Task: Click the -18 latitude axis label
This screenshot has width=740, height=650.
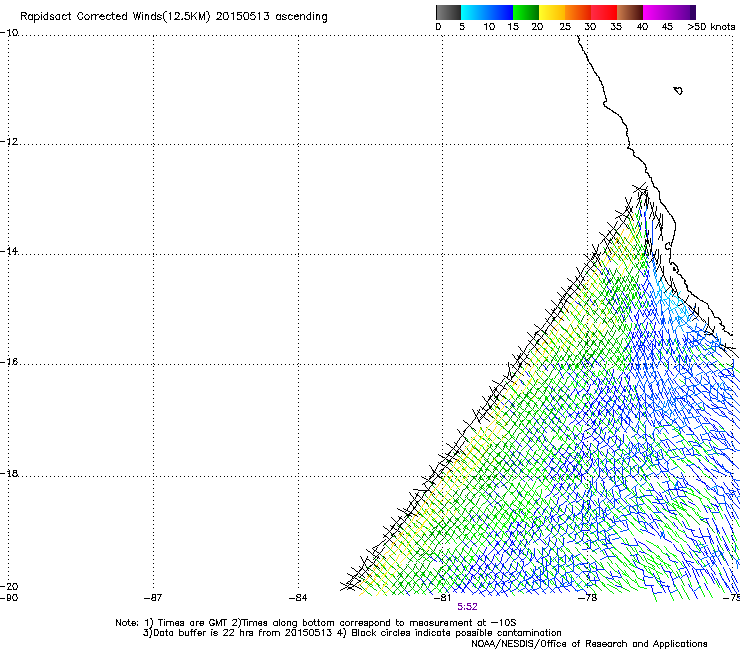Action: point(9,473)
